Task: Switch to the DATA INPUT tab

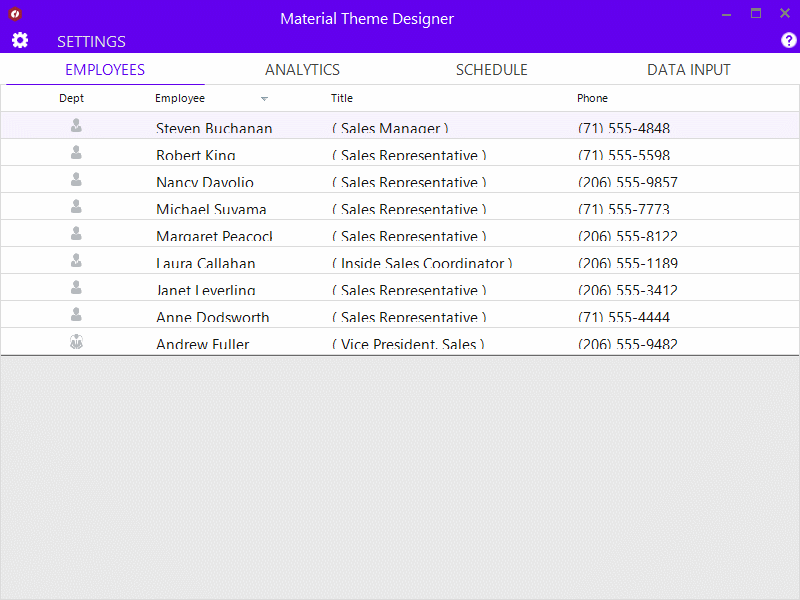Action: [688, 70]
